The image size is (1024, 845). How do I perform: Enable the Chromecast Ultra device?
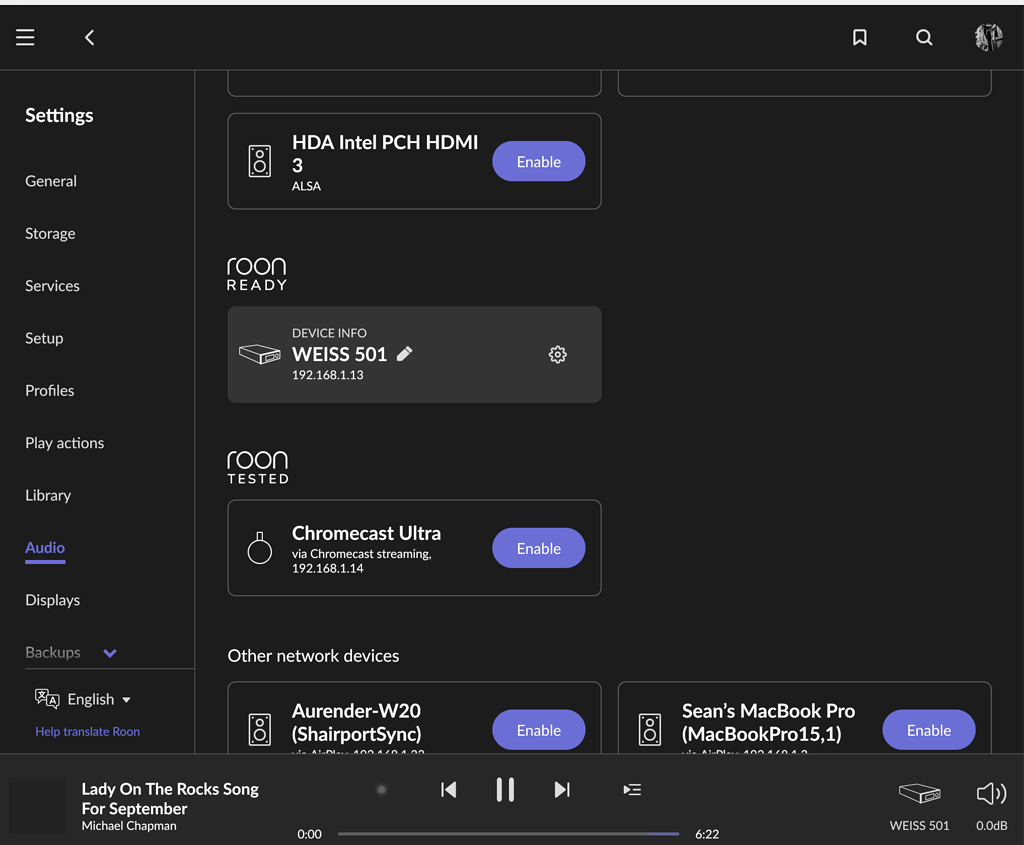(x=538, y=548)
